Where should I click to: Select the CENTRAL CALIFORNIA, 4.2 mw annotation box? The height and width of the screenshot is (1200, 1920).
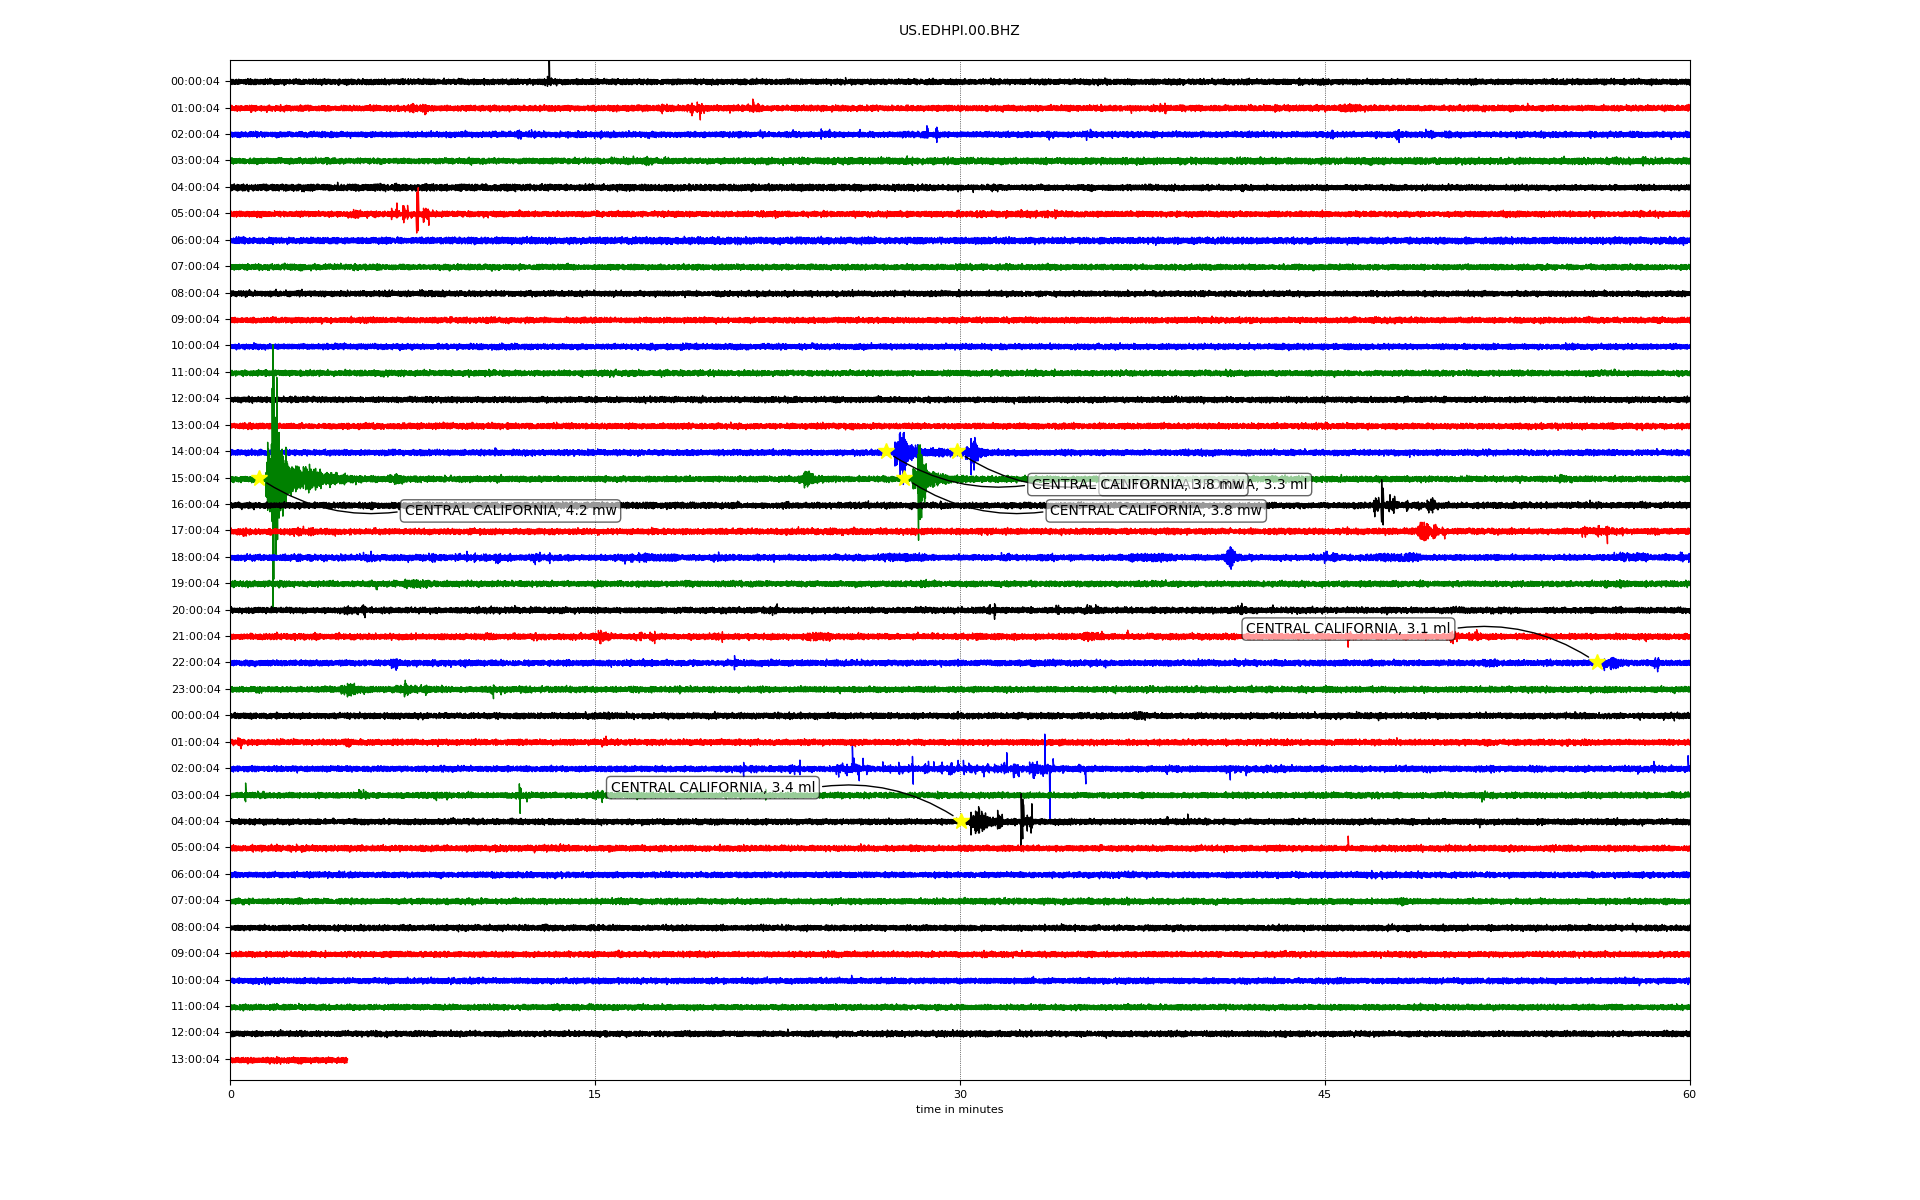tap(510, 511)
